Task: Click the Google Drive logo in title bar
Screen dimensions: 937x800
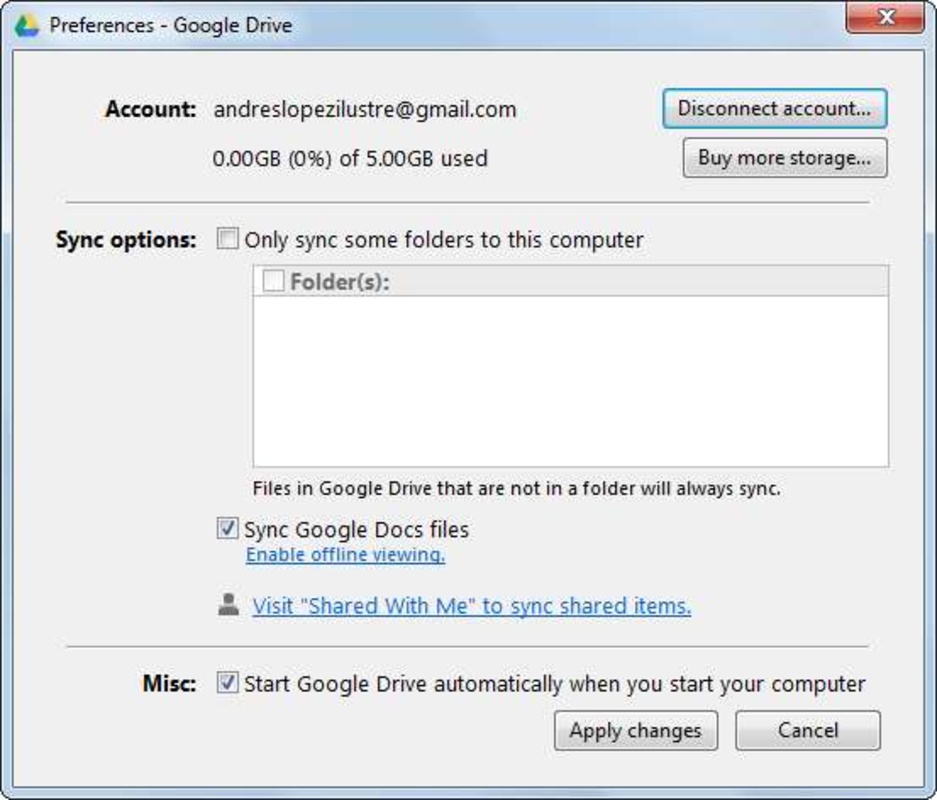Action: tap(27, 26)
